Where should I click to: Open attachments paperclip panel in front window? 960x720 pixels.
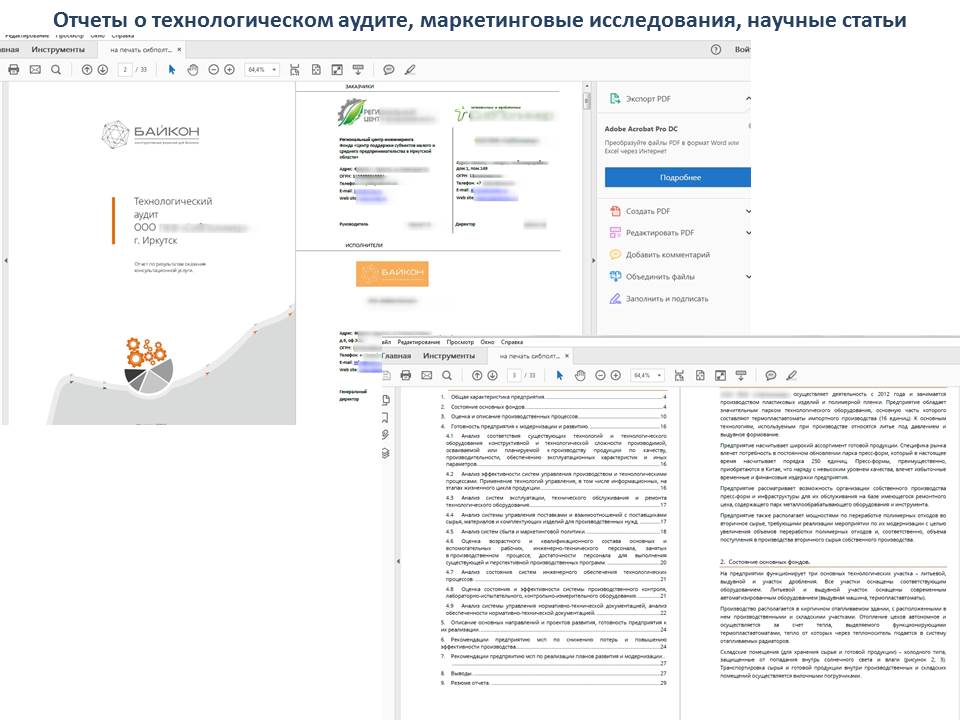386,435
